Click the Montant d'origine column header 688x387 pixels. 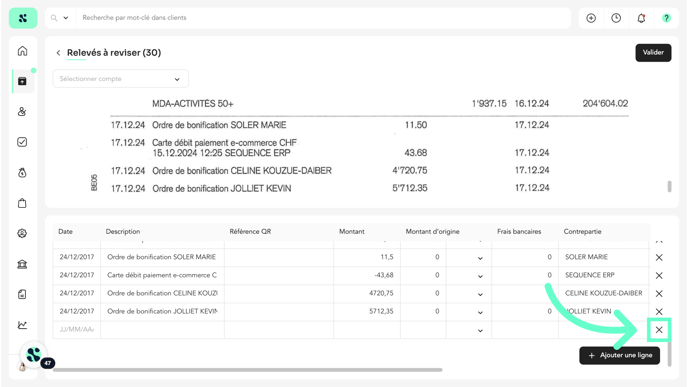pyautogui.click(x=432, y=232)
